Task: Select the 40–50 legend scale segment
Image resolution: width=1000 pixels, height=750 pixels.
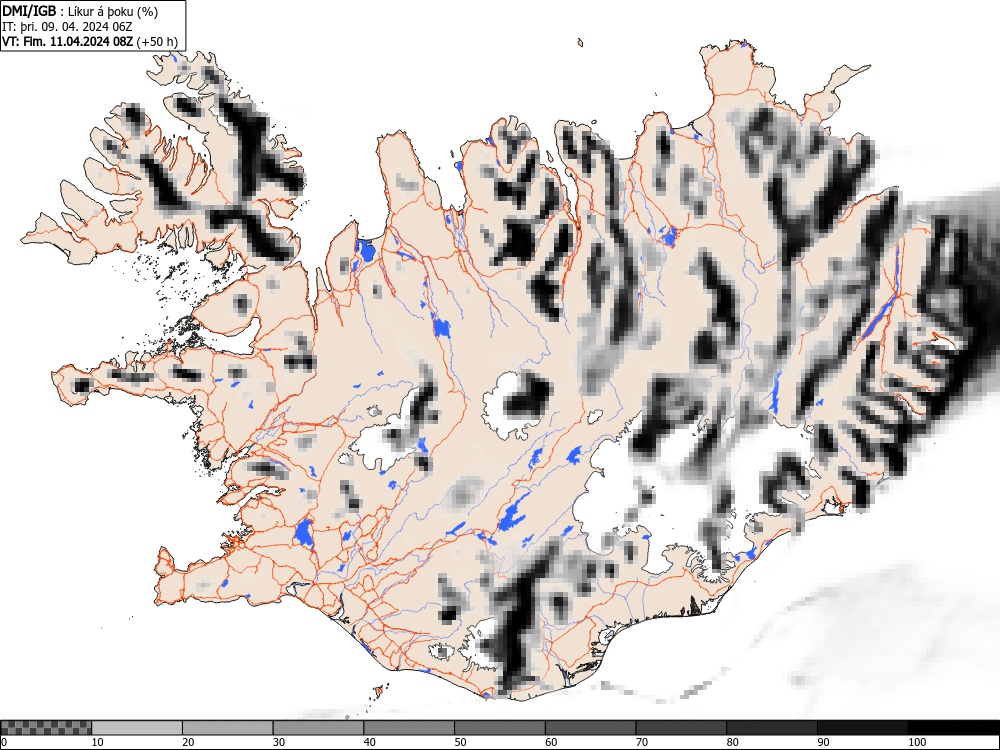Action: click(x=409, y=728)
